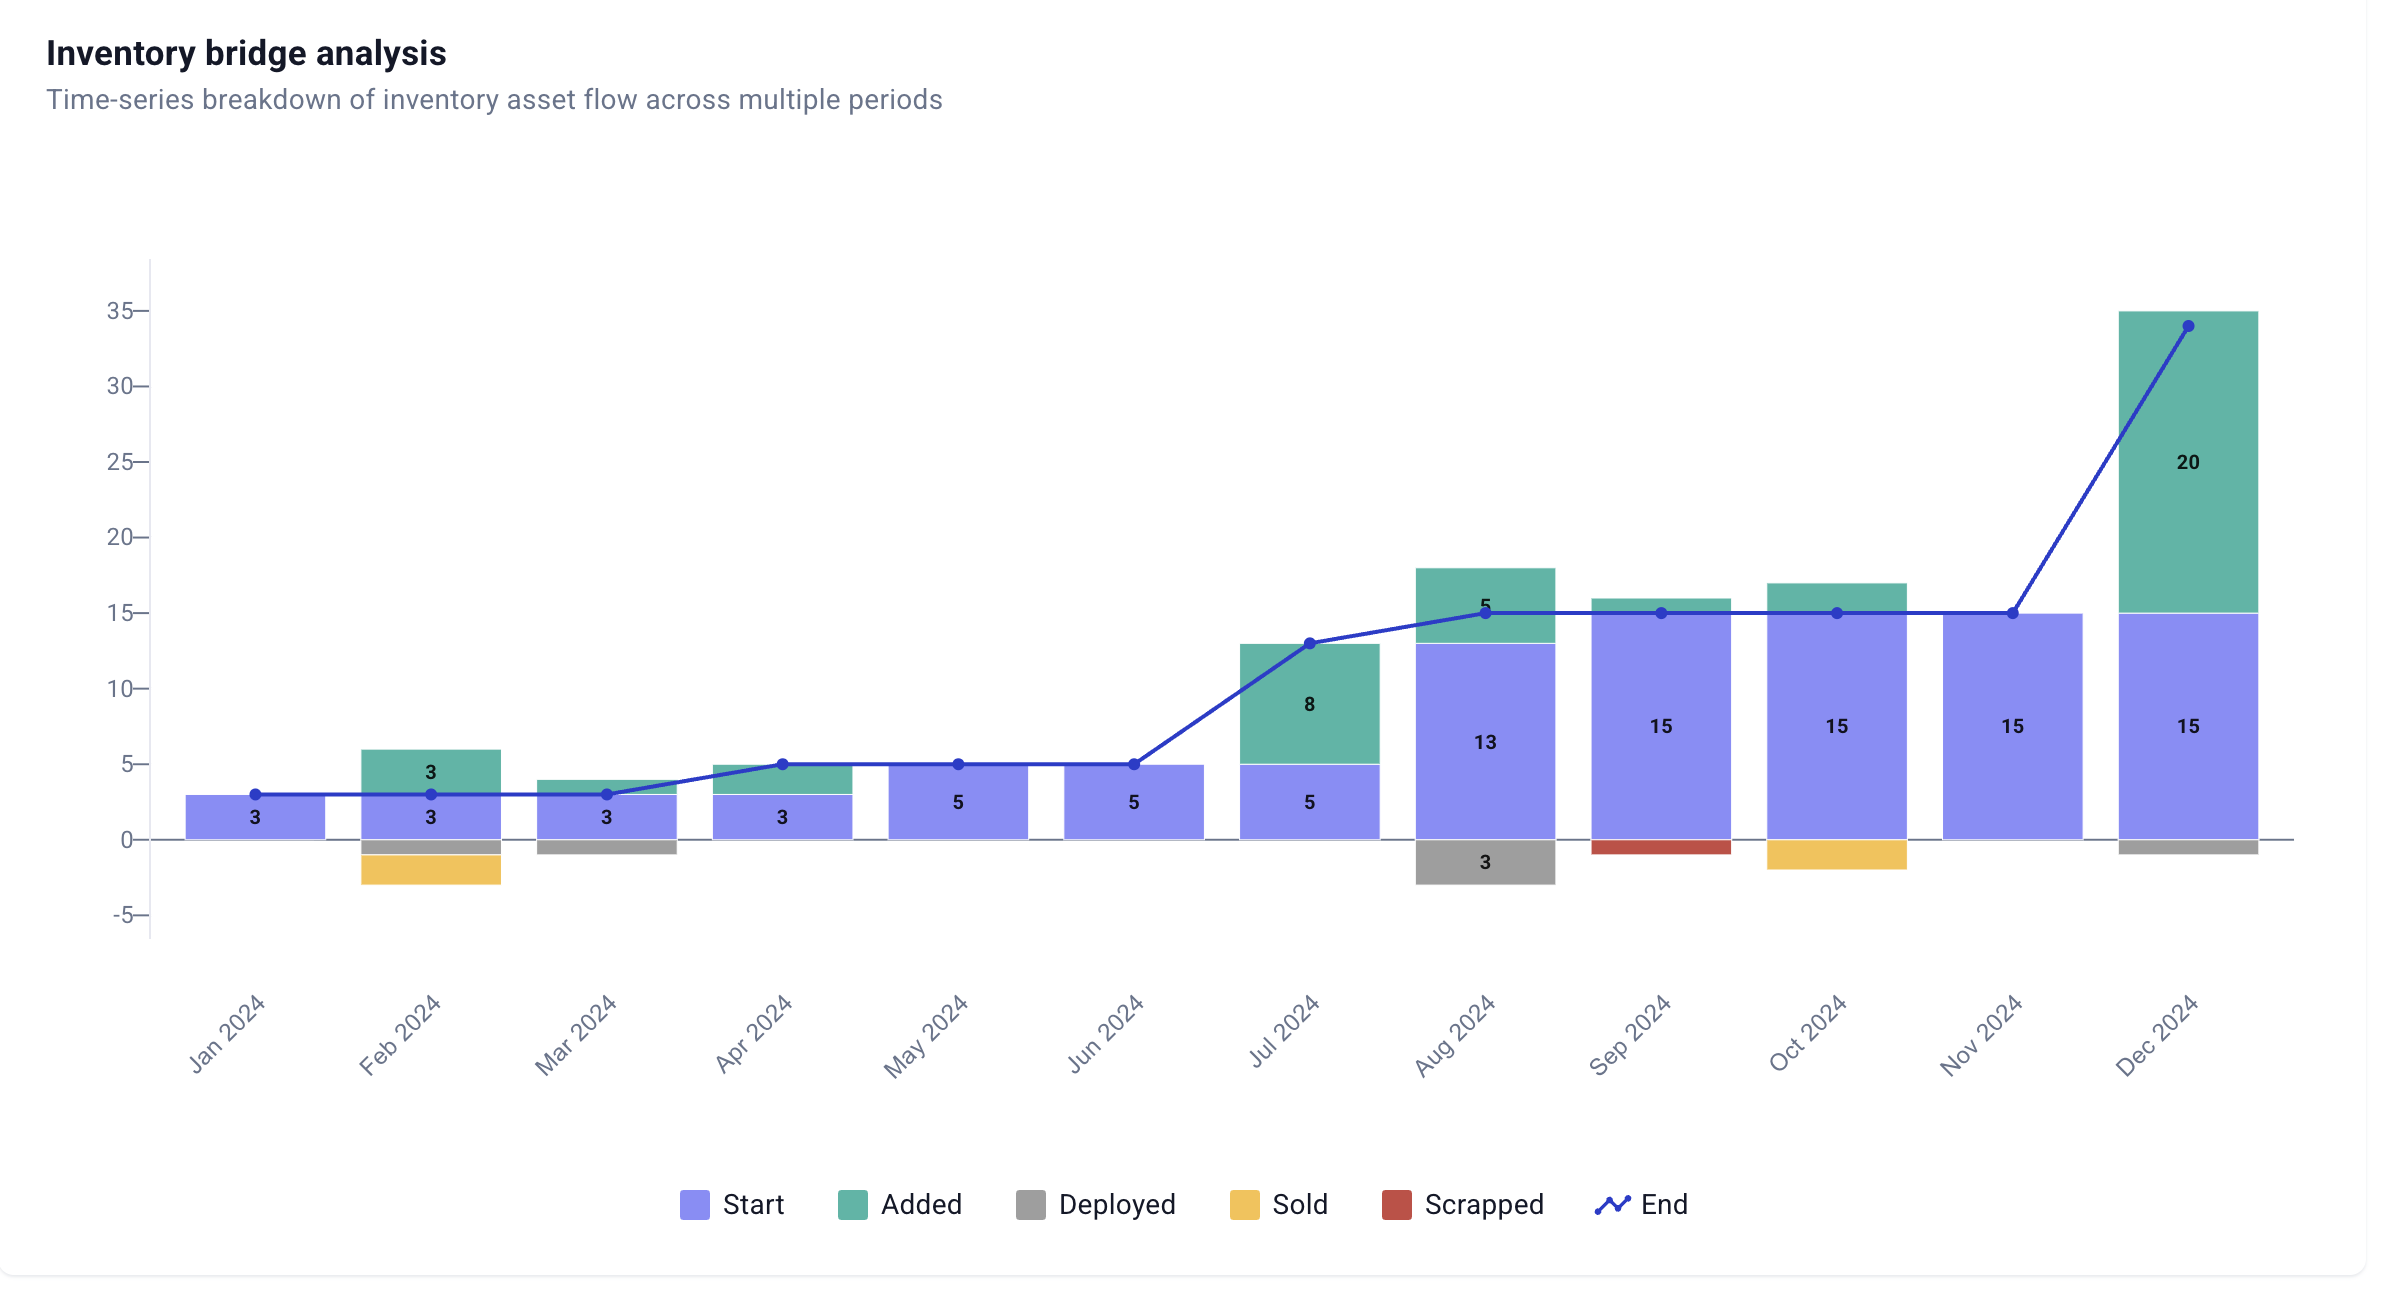Click the red Scrapped bar in Sep 2024
2390x1290 pixels.
click(x=1661, y=847)
